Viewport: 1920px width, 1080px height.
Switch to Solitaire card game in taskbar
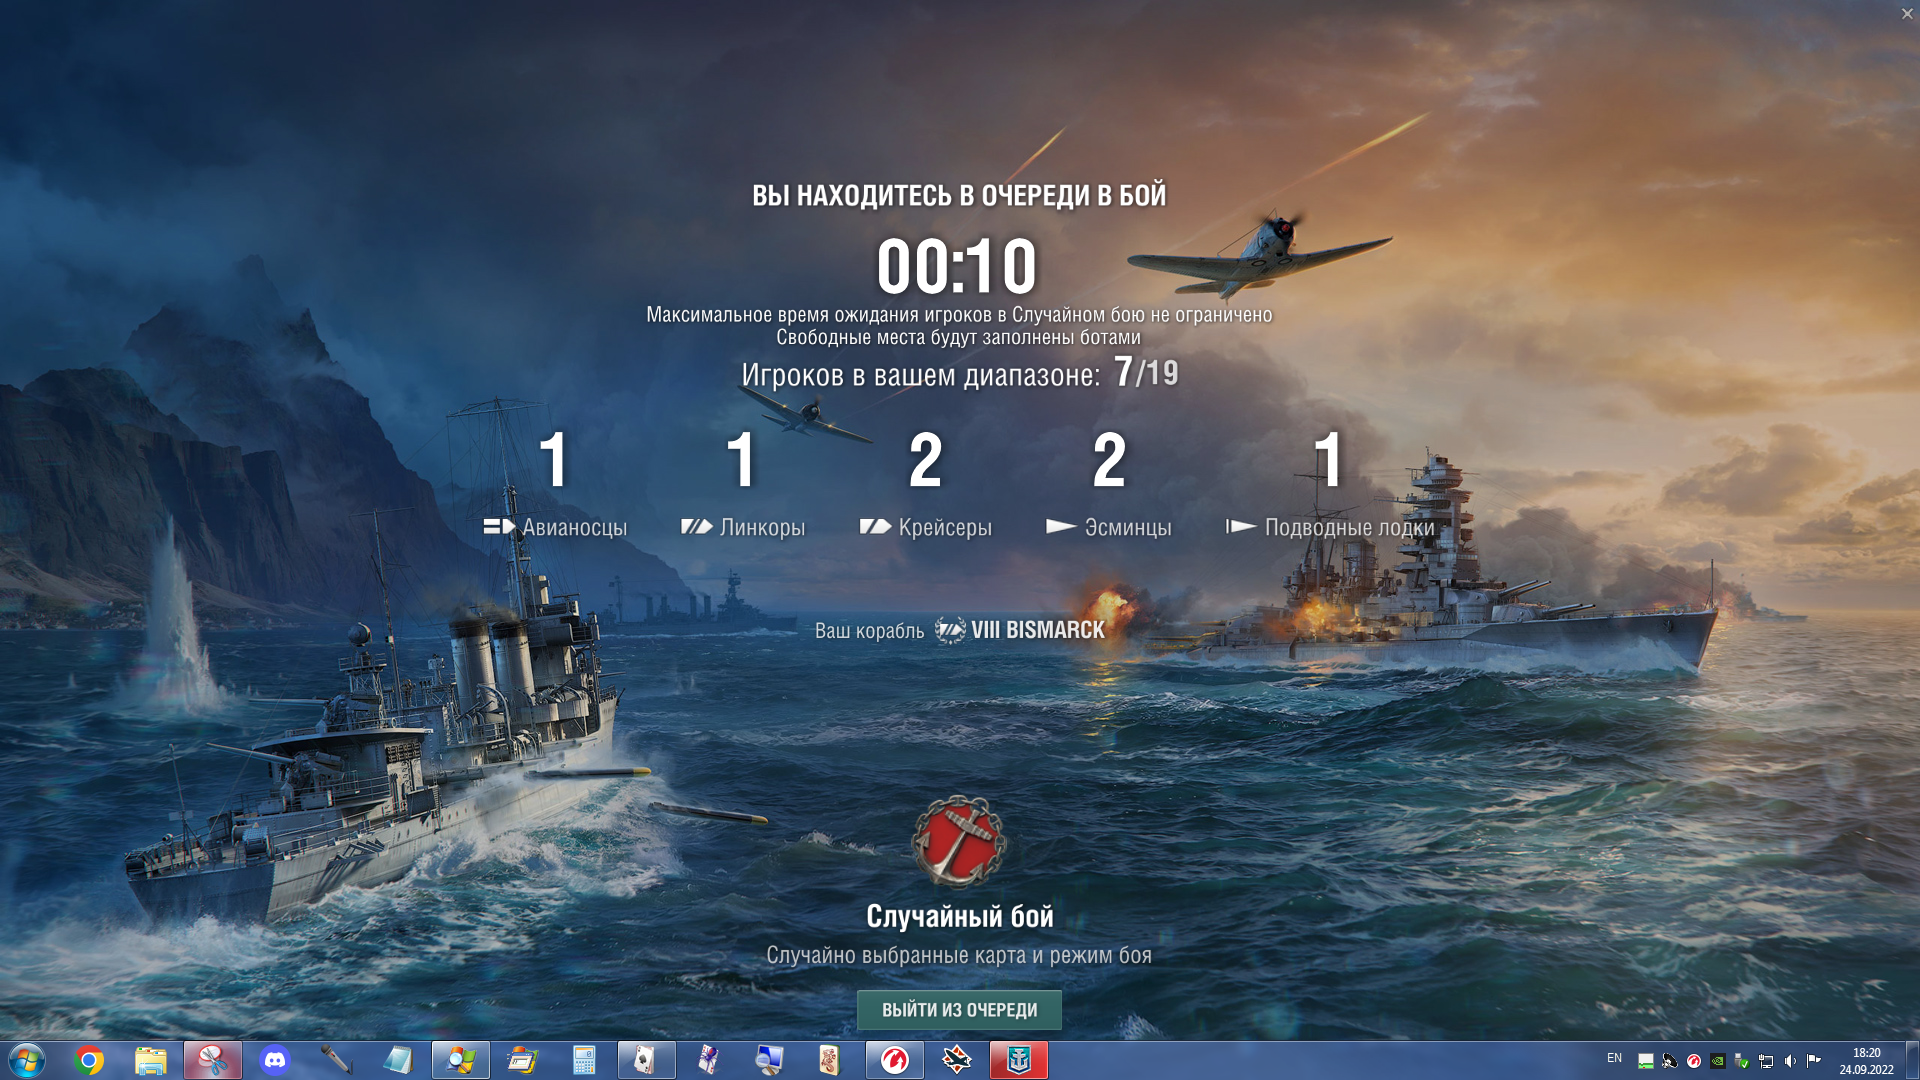click(x=646, y=1060)
